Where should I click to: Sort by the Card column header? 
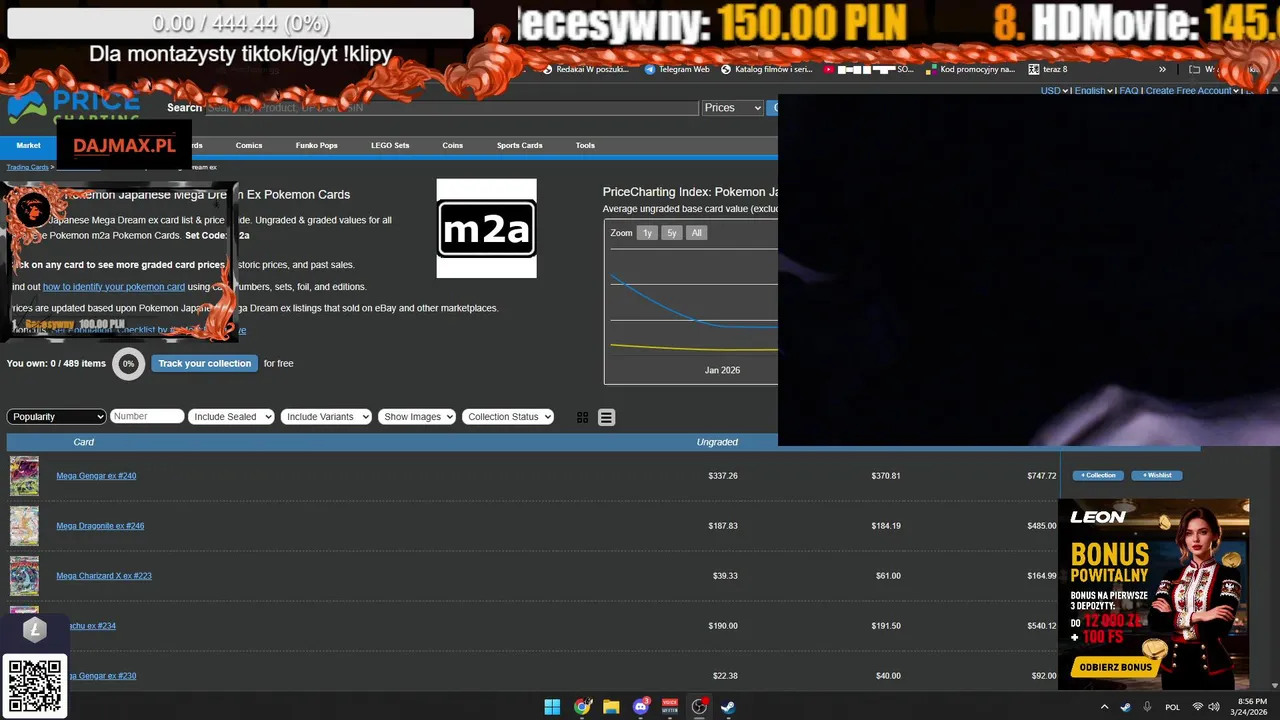[84, 442]
